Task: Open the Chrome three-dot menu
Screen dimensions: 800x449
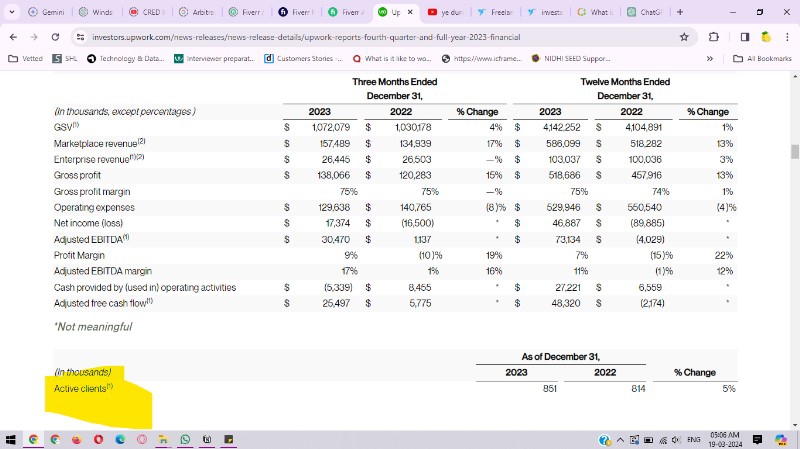Action: coord(787,37)
